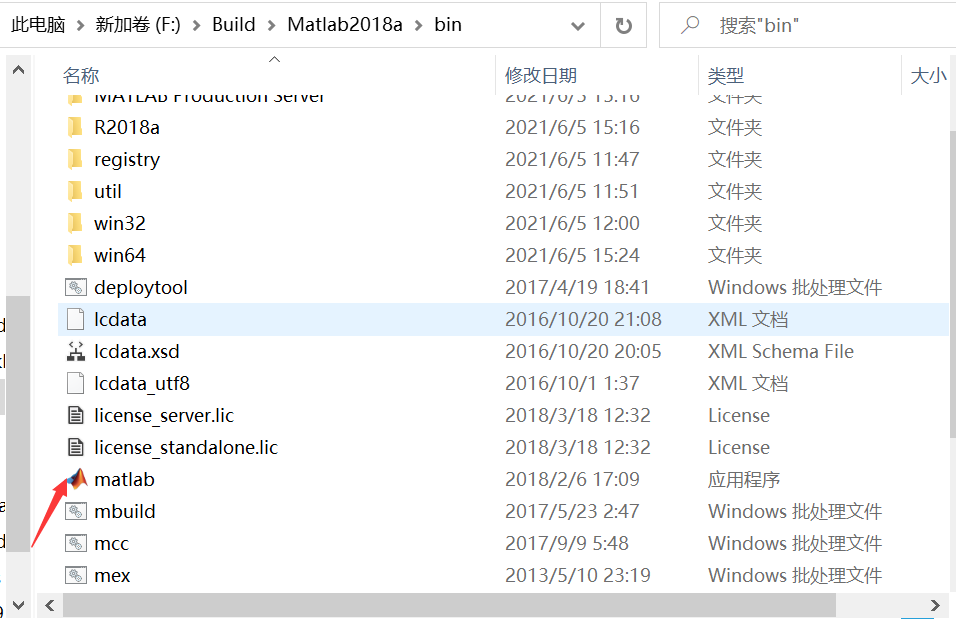Click the mex batch file icon
Screen dimensions: 956x619
(76, 575)
